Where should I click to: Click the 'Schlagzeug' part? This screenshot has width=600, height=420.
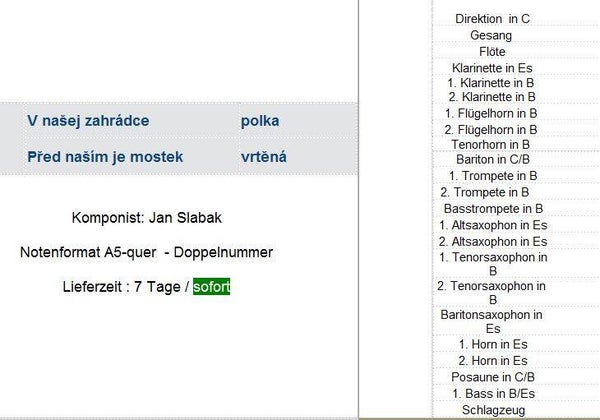click(492, 409)
